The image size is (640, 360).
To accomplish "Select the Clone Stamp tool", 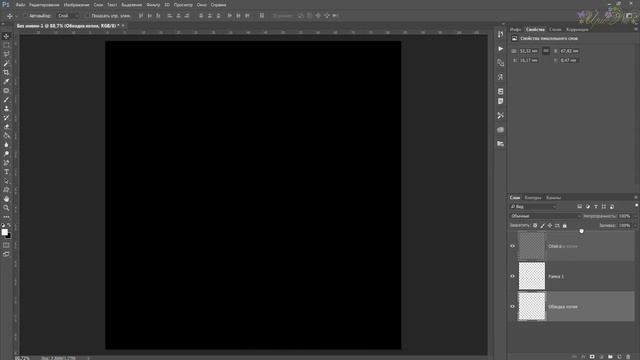I will pyautogui.click(x=6, y=109).
